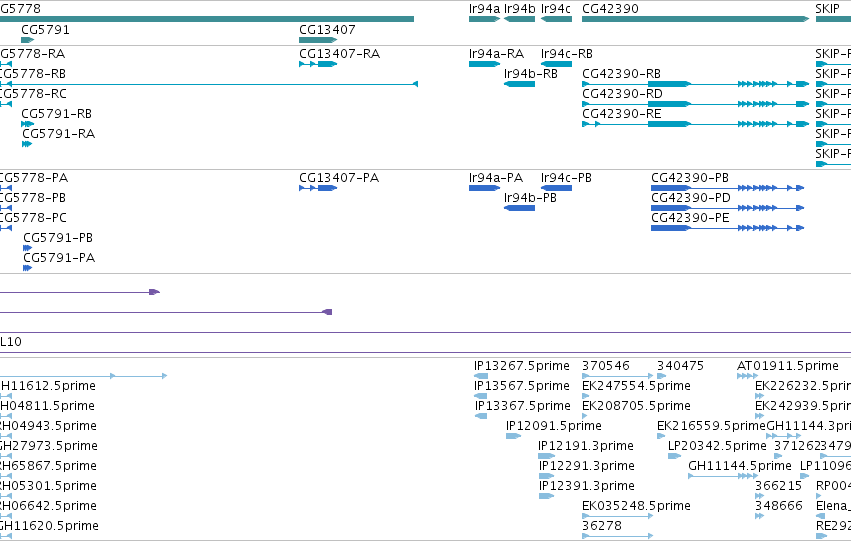
Task: Click the purple feature ending with right arrow
Action: (80, 292)
